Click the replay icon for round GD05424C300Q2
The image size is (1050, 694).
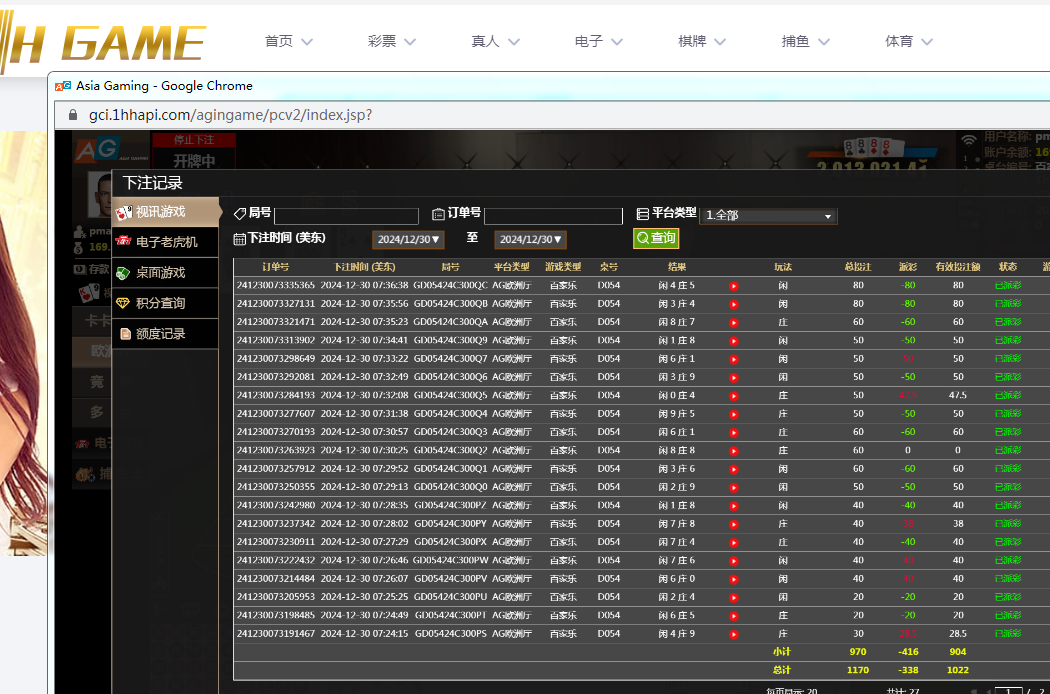[733, 451]
